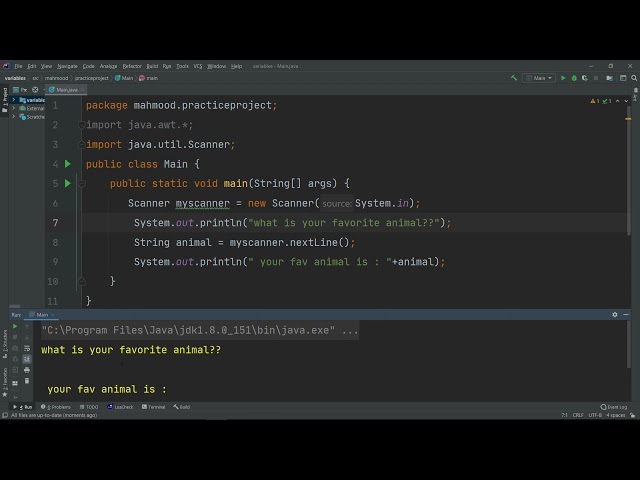Click the soft-wrap icon in Run console
The width and height of the screenshot is (640, 480).
tap(27, 348)
